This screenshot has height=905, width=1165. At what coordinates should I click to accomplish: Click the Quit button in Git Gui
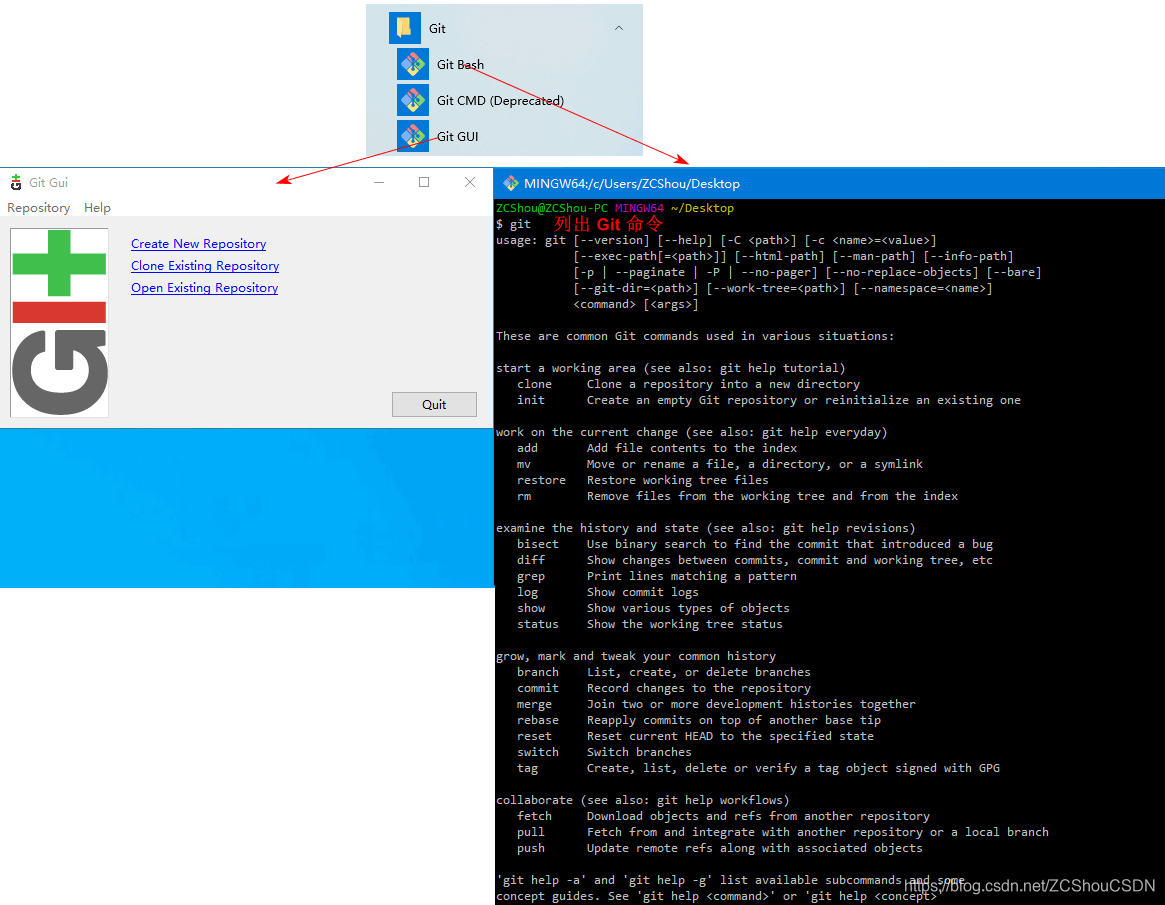point(434,404)
